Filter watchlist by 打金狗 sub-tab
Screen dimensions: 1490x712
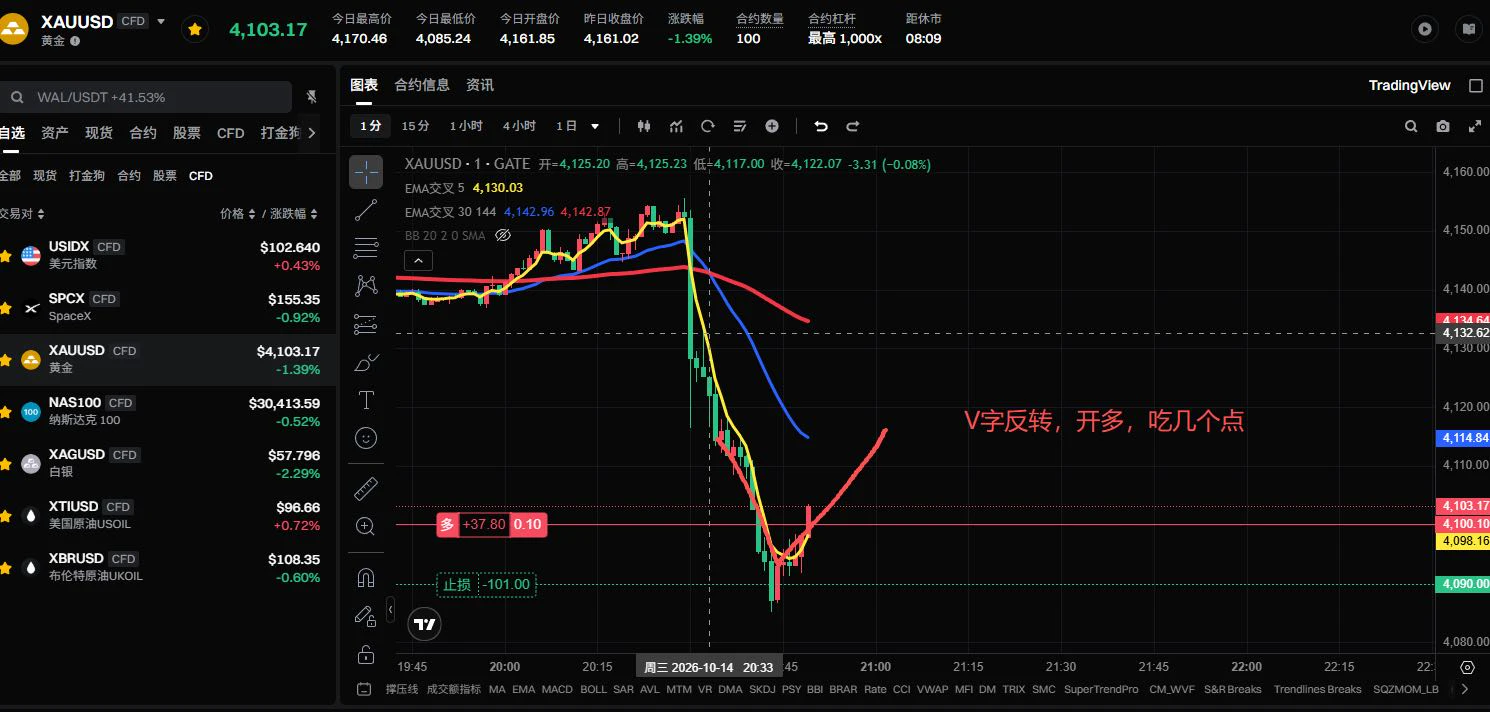(x=87, y=176)
